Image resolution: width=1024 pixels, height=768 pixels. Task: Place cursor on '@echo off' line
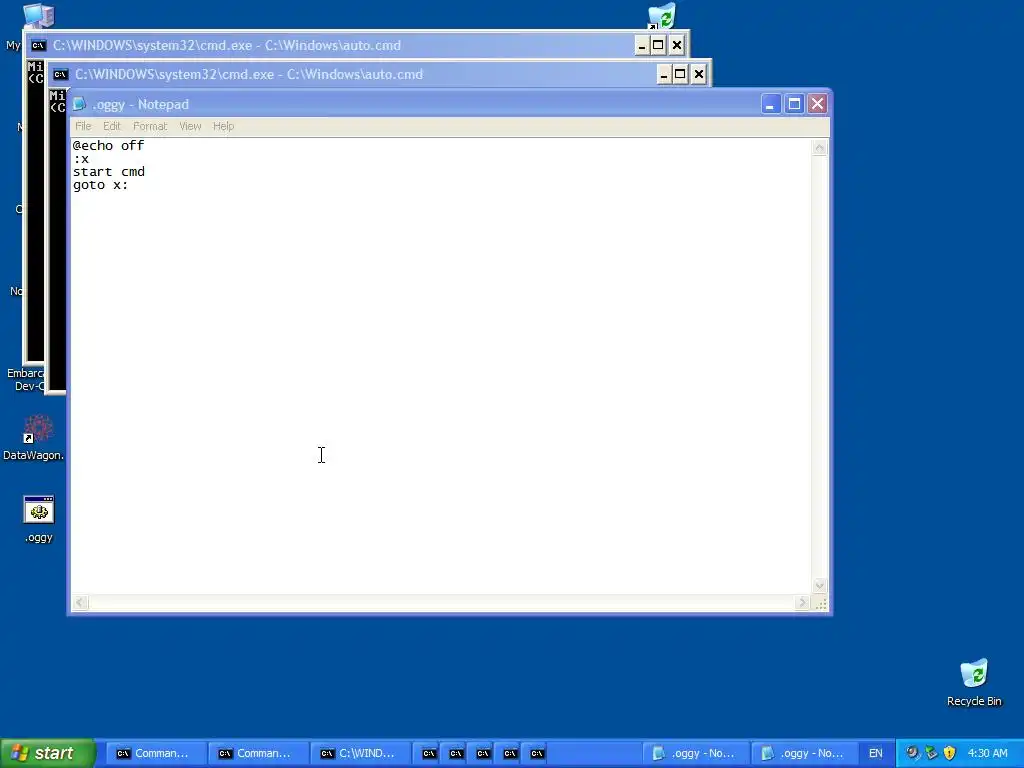click(x=108, y=146)
